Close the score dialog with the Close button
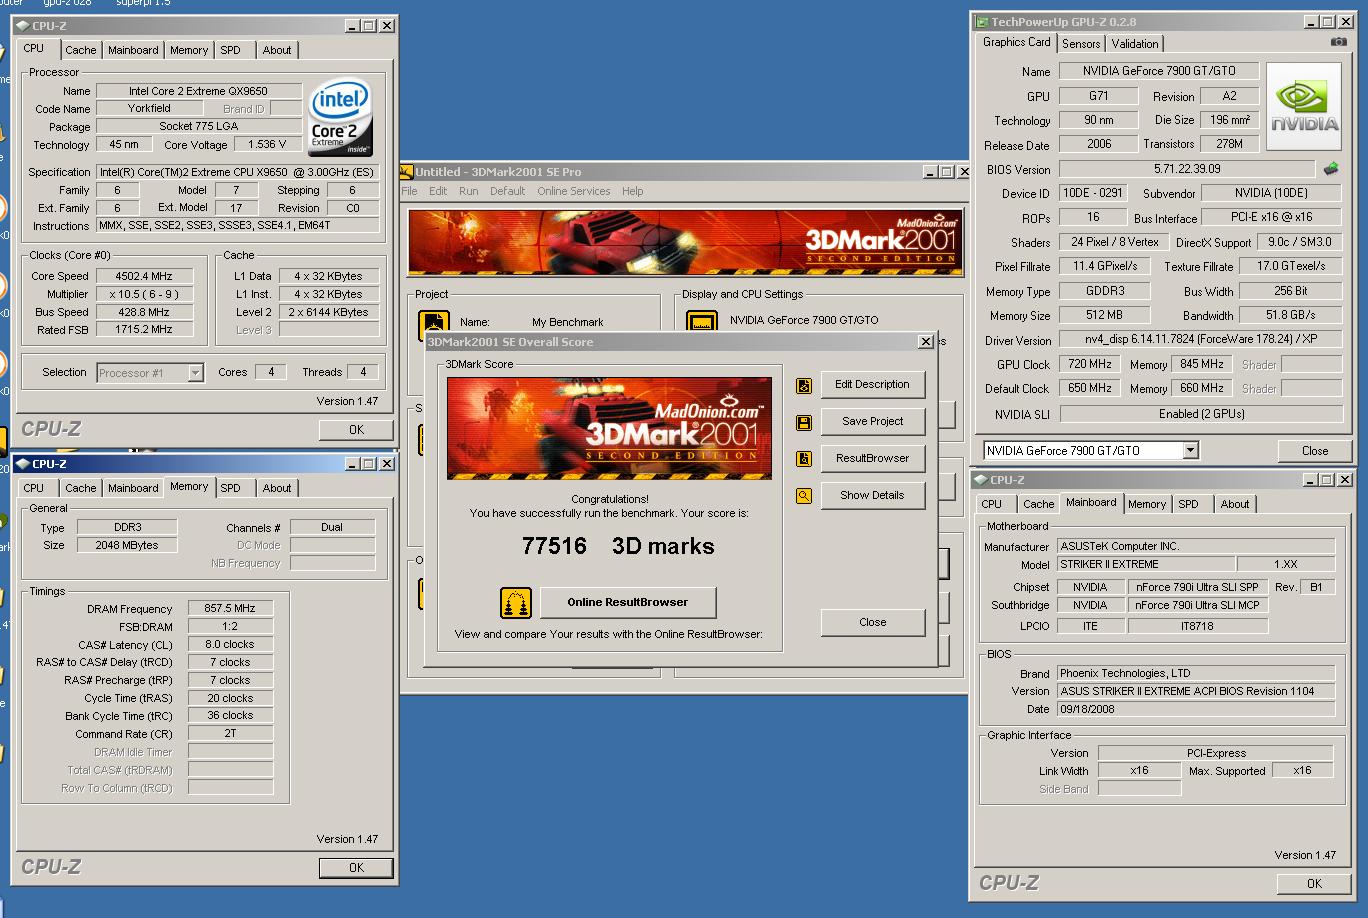Screen dimensions: 1368x918 [873, 622]
